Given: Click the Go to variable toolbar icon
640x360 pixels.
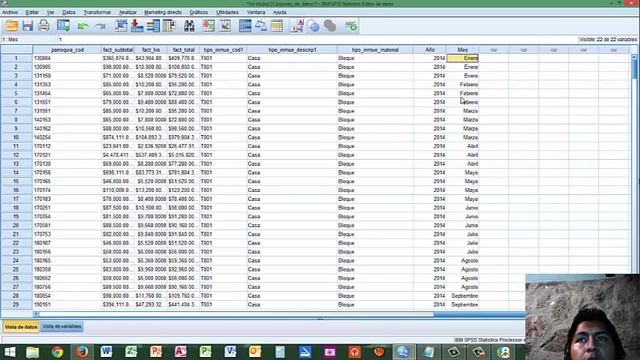Looking at the screenshot, I should (x=137, y=26).
